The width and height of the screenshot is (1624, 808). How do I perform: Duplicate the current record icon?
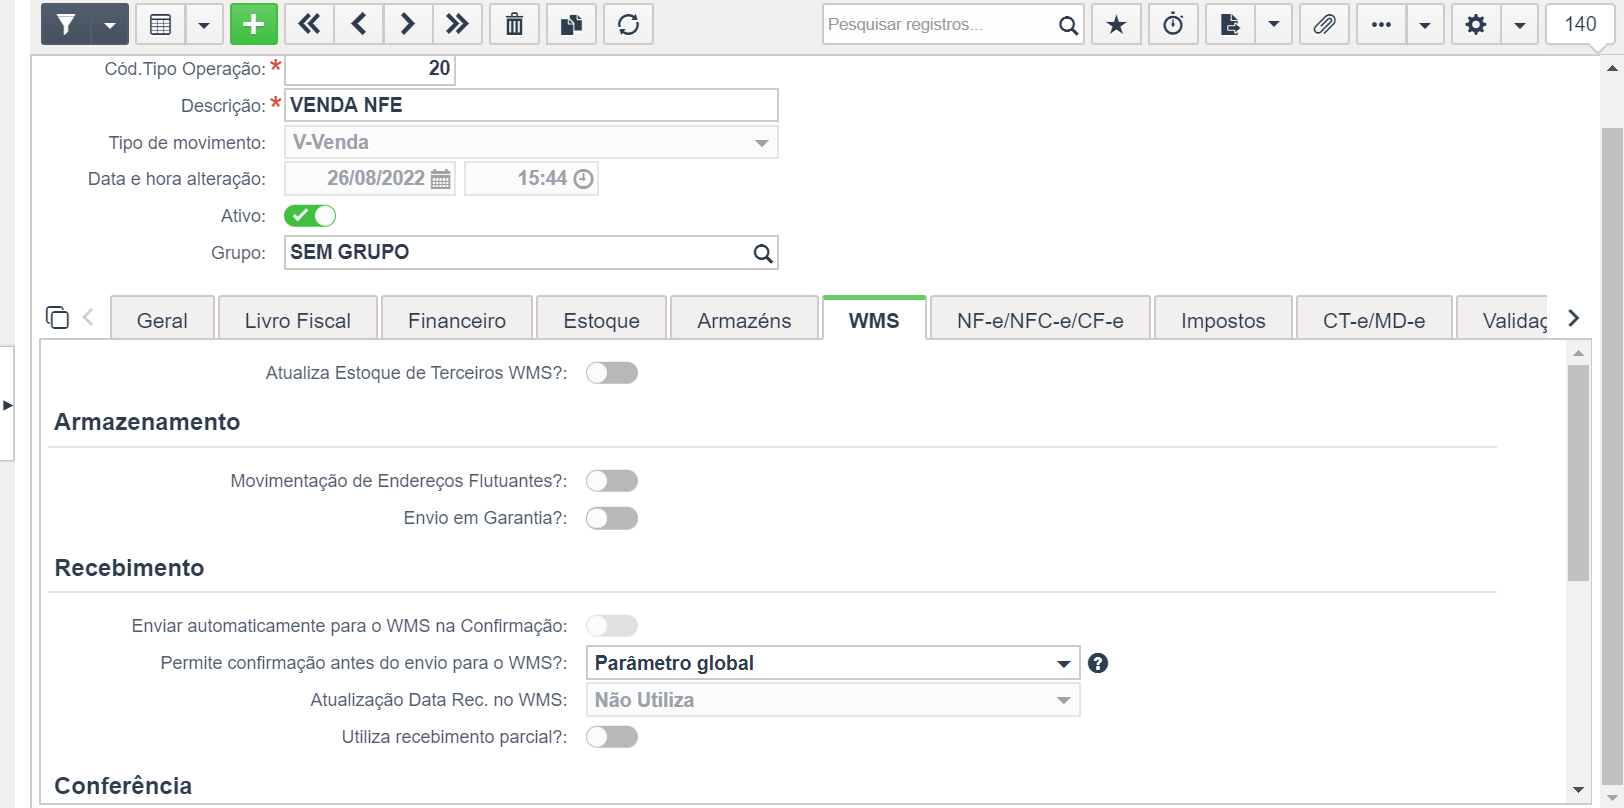coord(571,24)
